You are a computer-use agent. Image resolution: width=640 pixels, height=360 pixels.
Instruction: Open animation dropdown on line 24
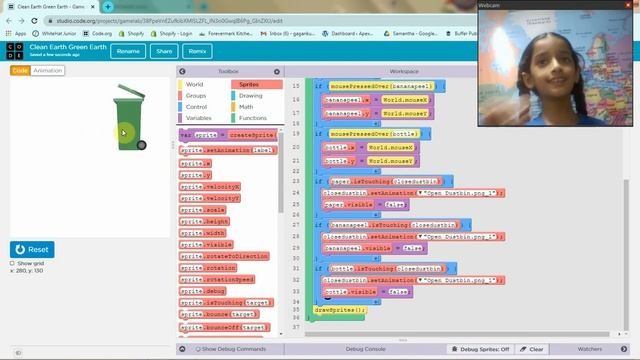point(420,193)
